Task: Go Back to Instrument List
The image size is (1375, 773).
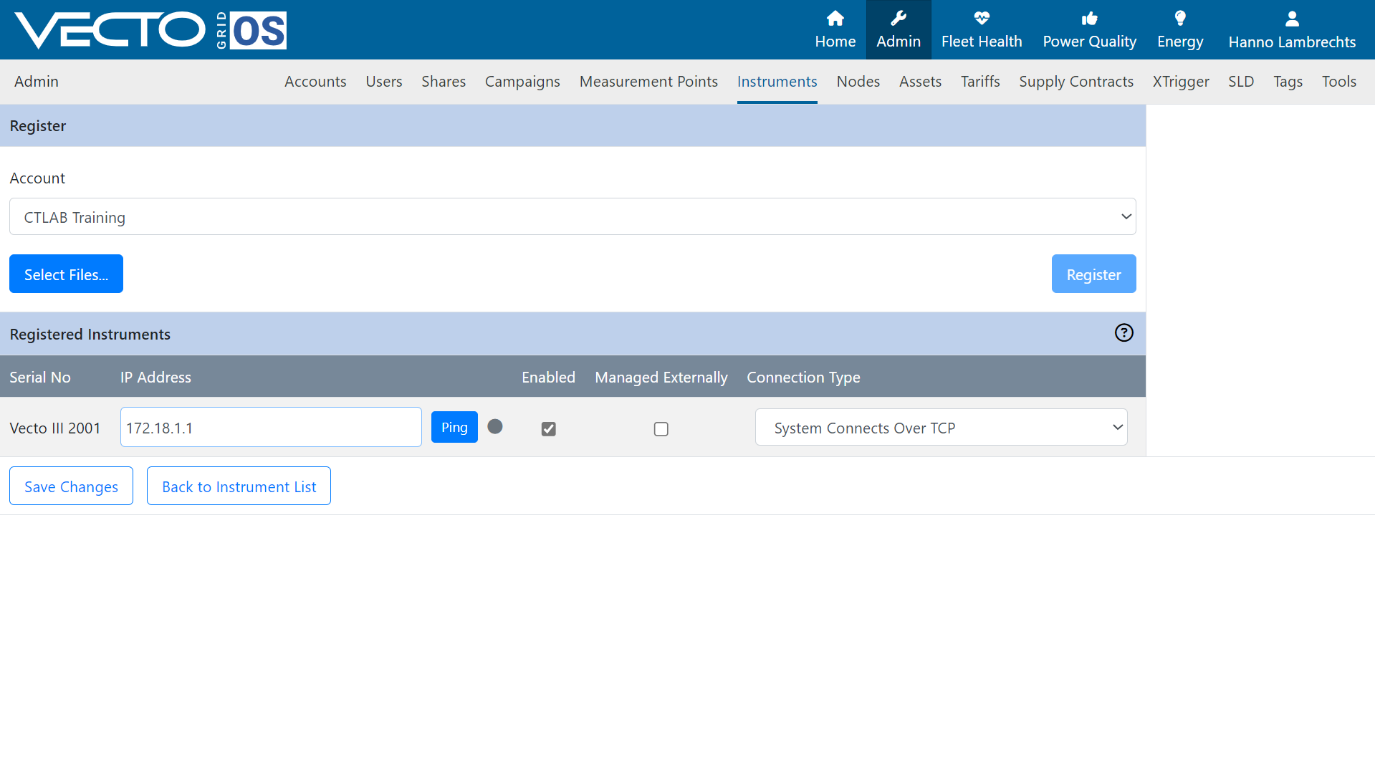Action: pyautogui.click(x=239, y=486)
